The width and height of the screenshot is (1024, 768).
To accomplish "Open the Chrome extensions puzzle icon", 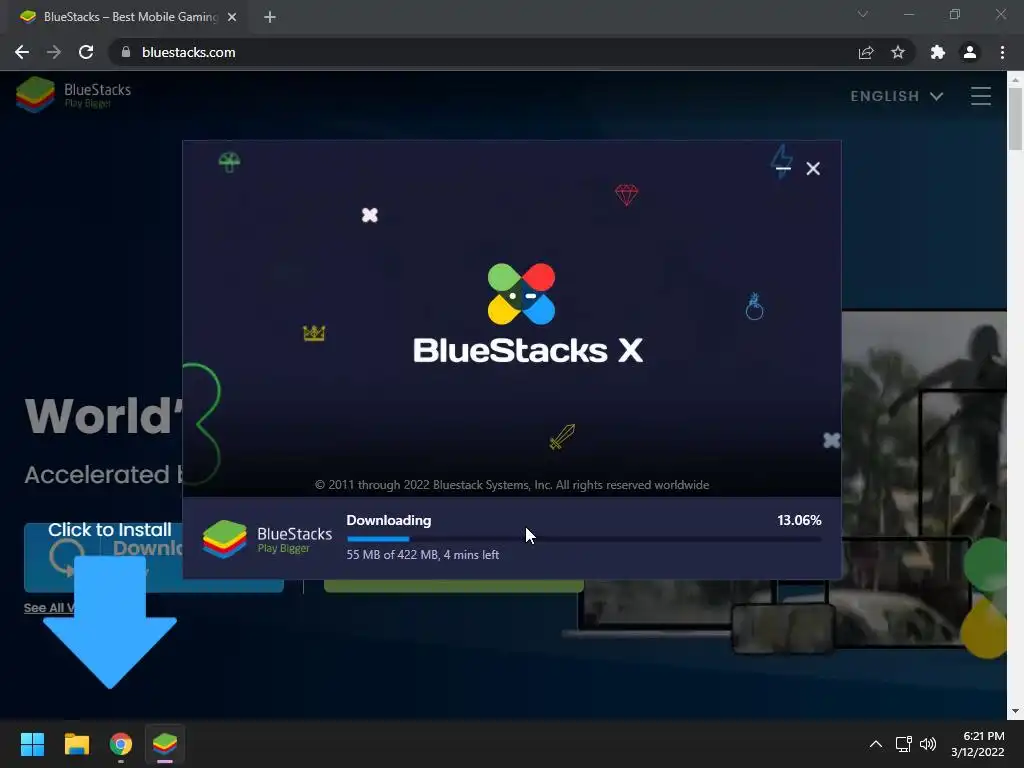I will coord(938,52).
